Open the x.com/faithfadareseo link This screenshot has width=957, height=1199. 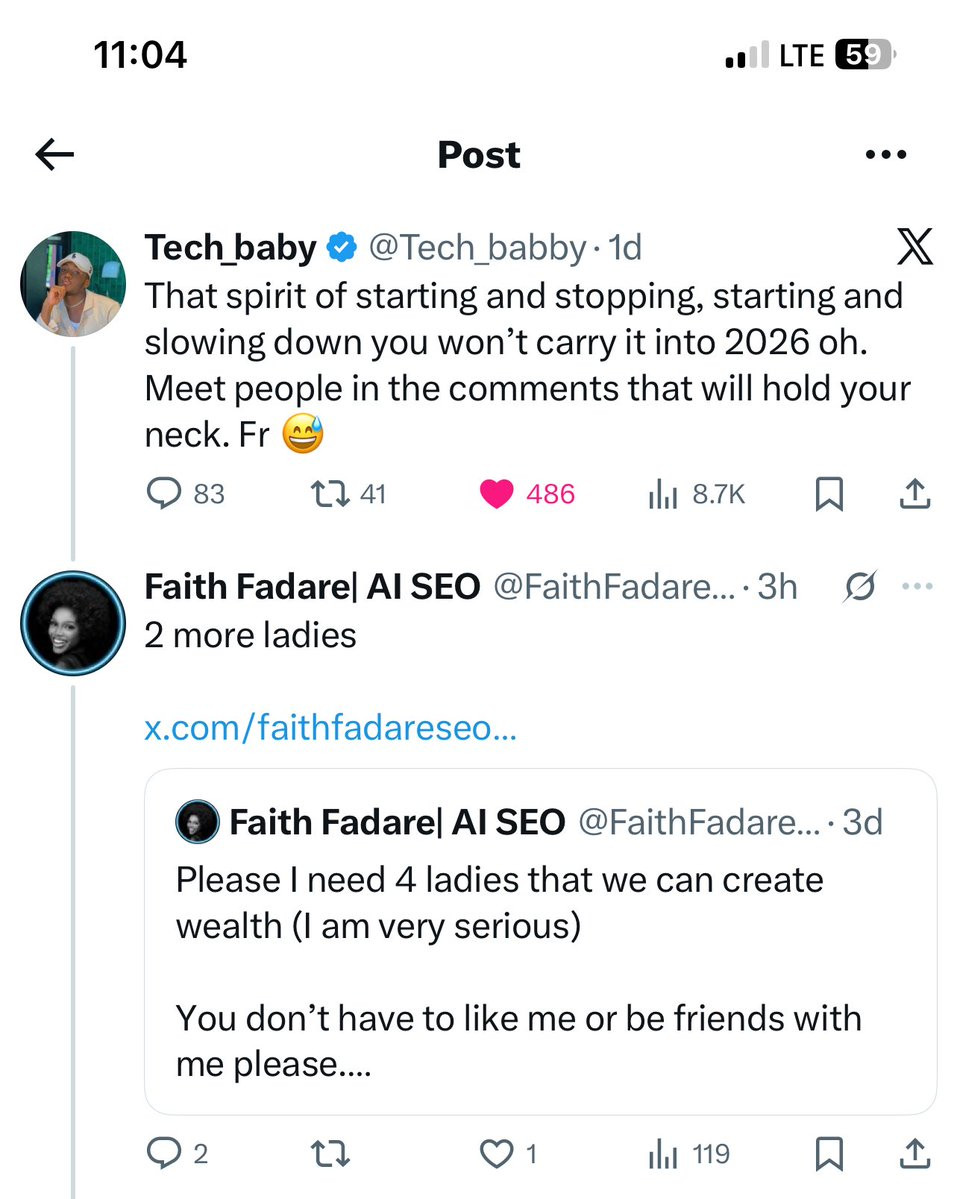pyautogui.click(x=330, y=729)
